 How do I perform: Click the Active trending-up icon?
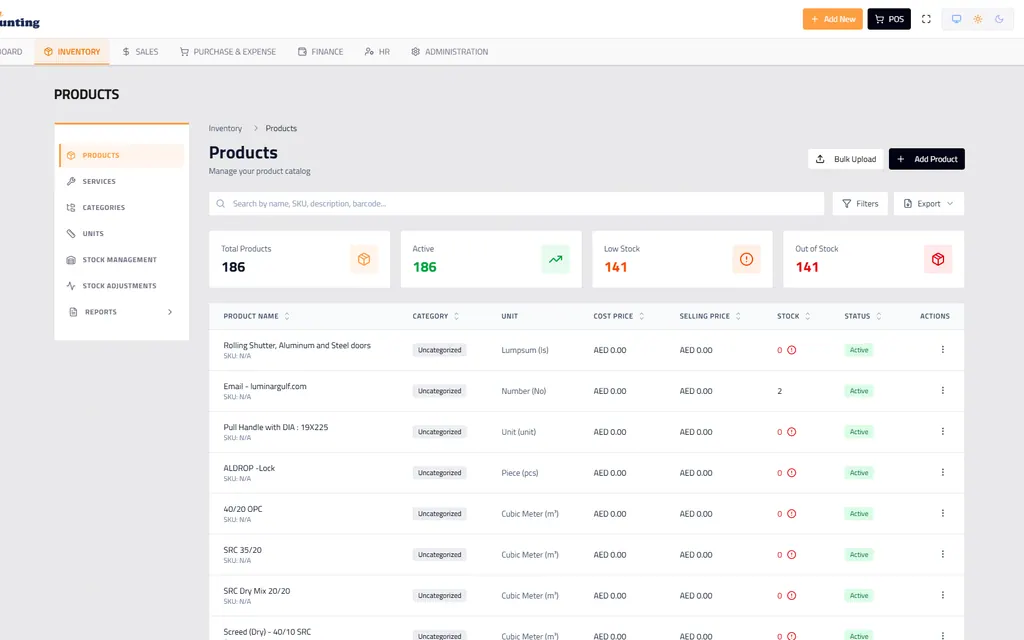[555, 259]
